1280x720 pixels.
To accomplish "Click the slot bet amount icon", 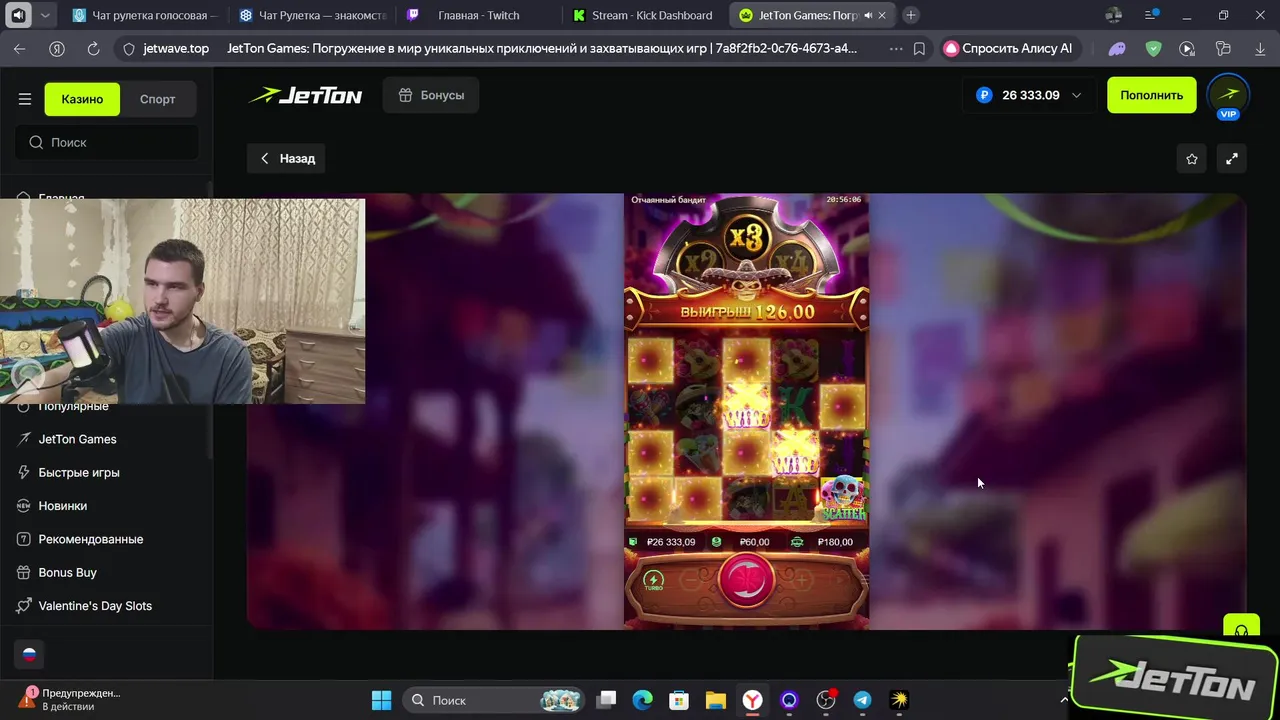I will (x=716, y=542).
